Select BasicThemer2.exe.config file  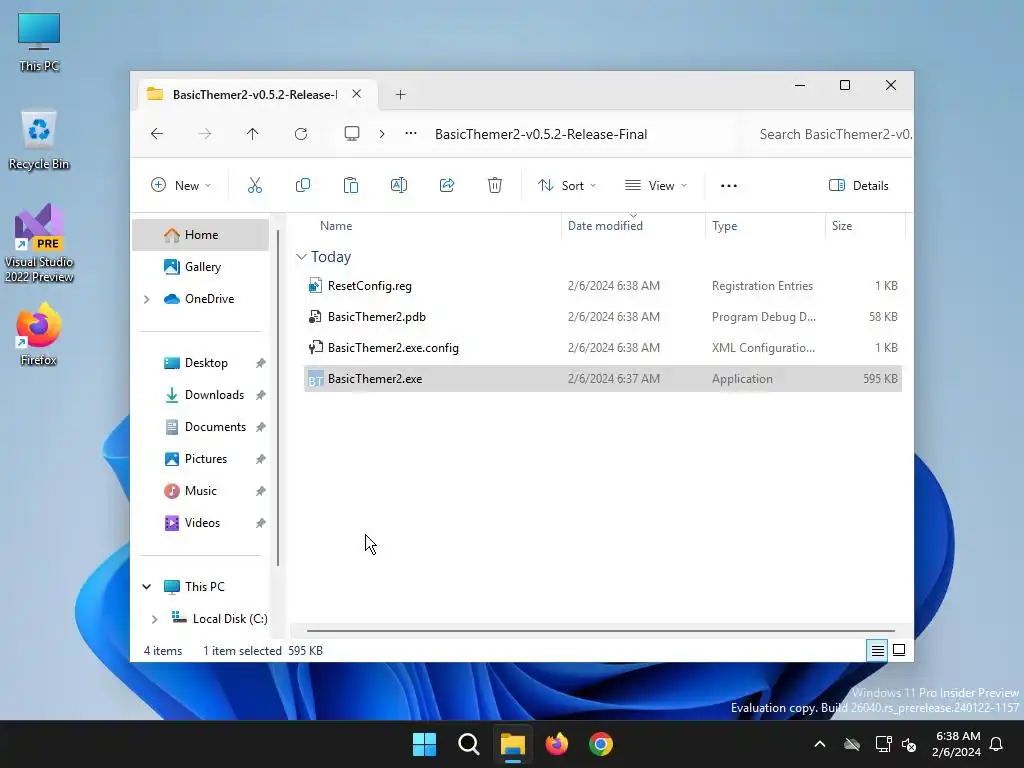(x=603, y=347)
